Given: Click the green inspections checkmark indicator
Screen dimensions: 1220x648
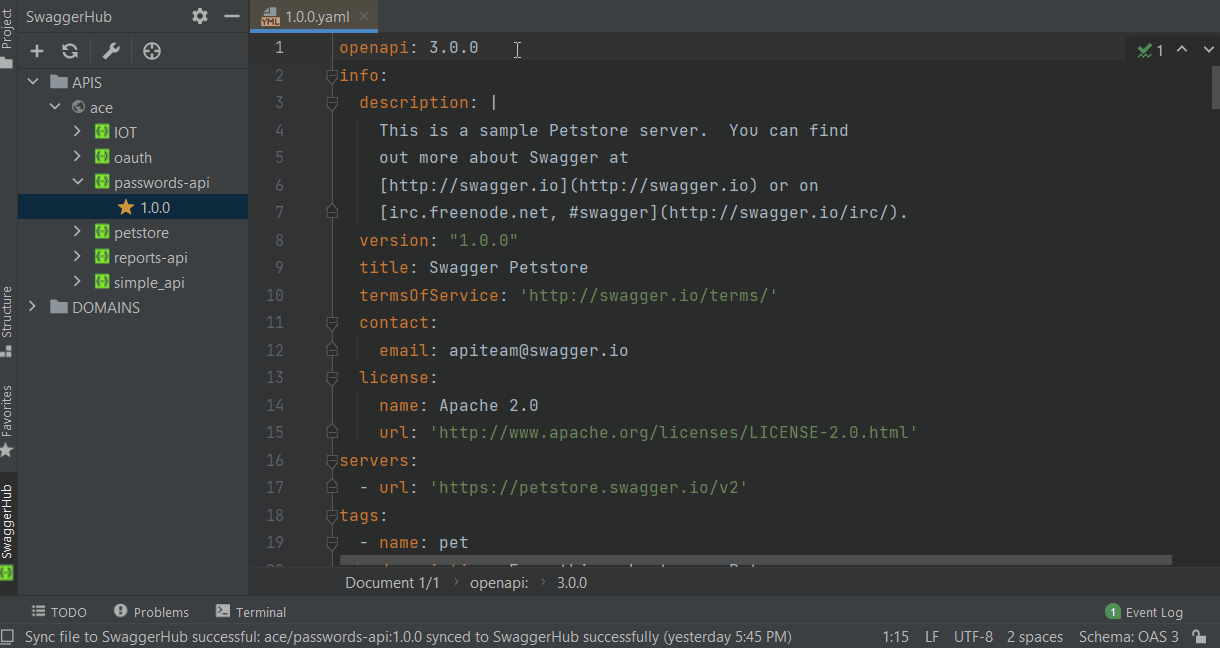Looking at the screenshot, I should [1145, 47].
